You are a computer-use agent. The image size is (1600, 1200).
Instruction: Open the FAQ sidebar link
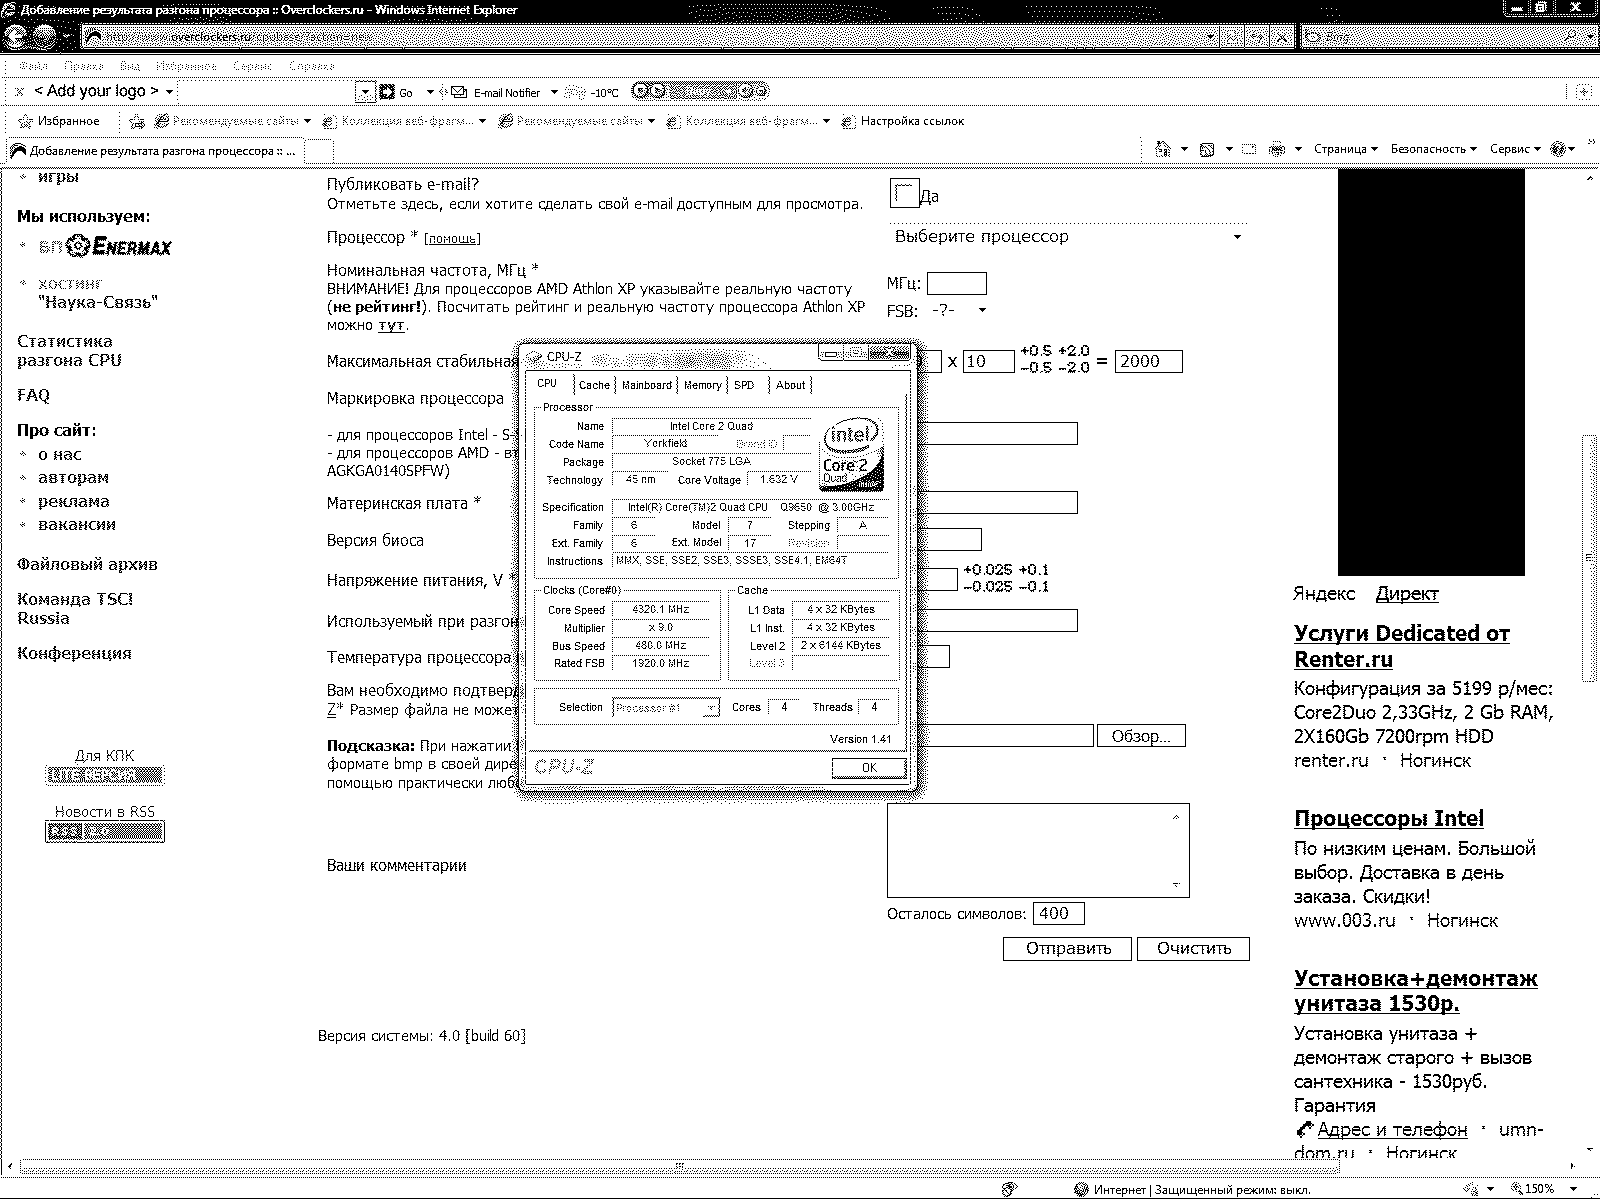[x=33, y=396]
